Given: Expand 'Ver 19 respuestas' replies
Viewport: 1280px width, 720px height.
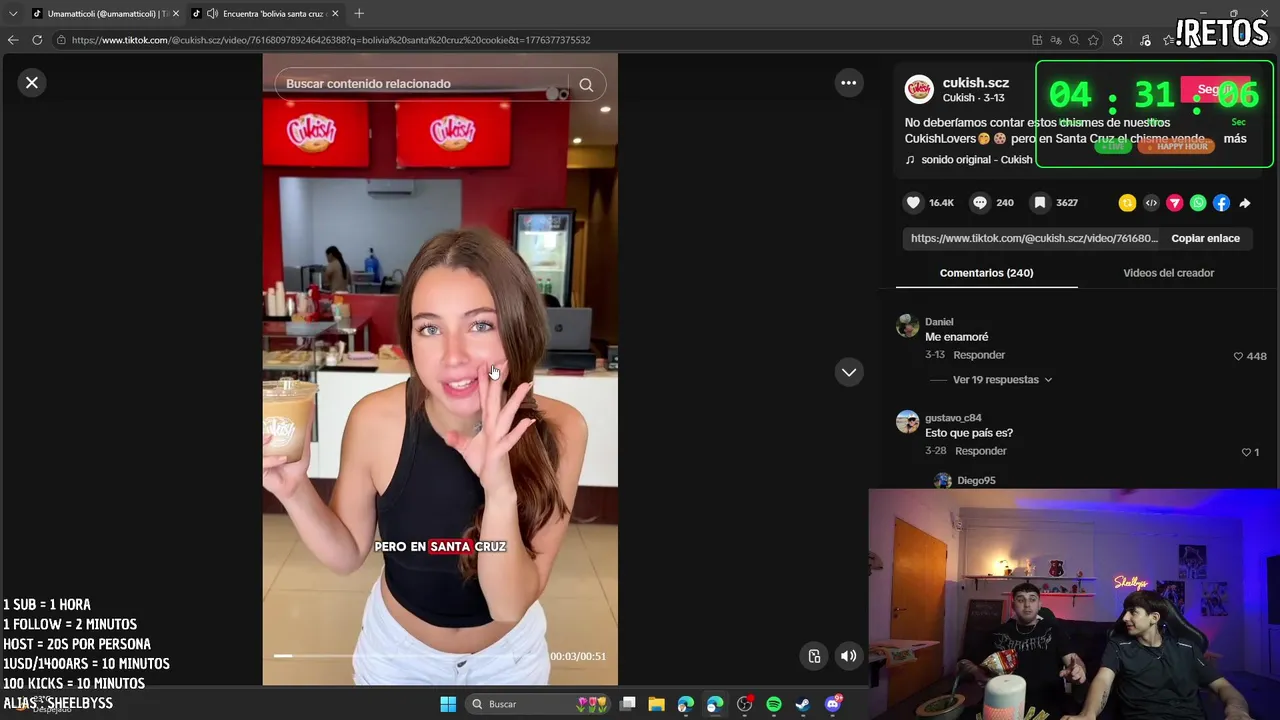Looking at the screenshot, I should [x=1002, y=380].
